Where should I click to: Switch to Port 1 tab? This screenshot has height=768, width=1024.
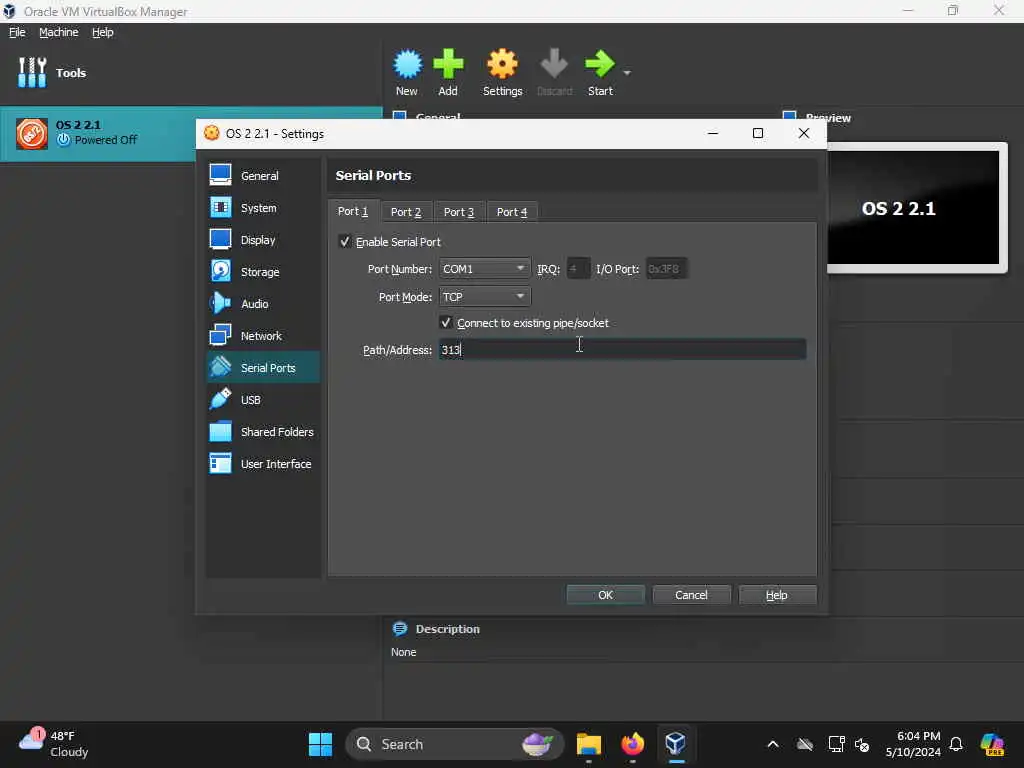[353, 211]
